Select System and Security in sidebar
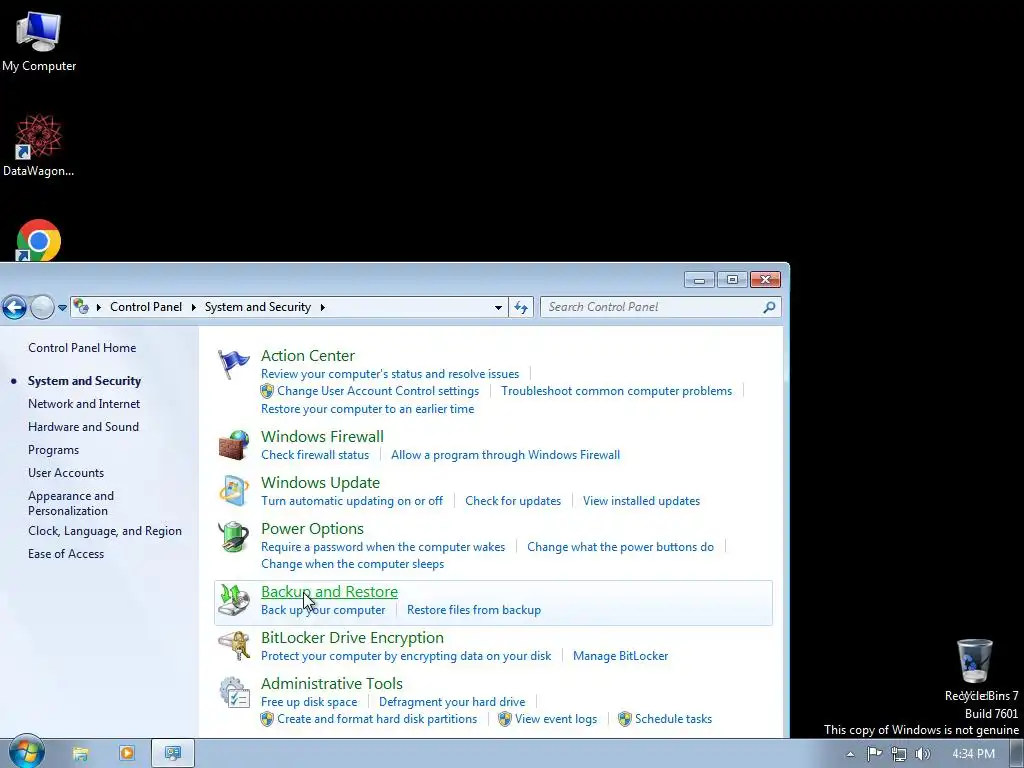1024x768 pixels. pos(84,381)
